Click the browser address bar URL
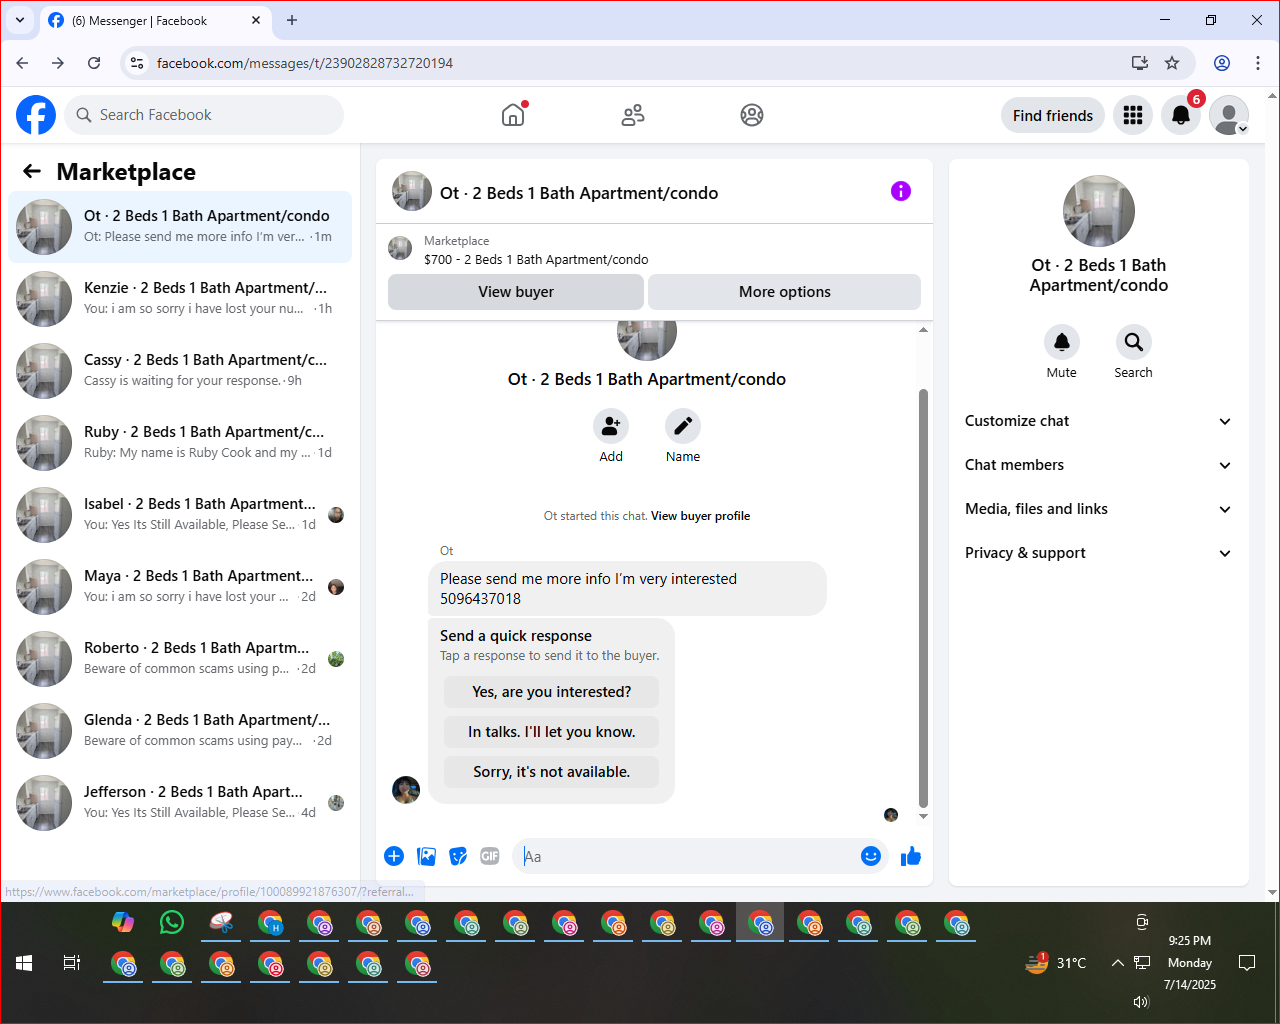This screenshot has width=1280, height=1024. [x=305, y=63]
